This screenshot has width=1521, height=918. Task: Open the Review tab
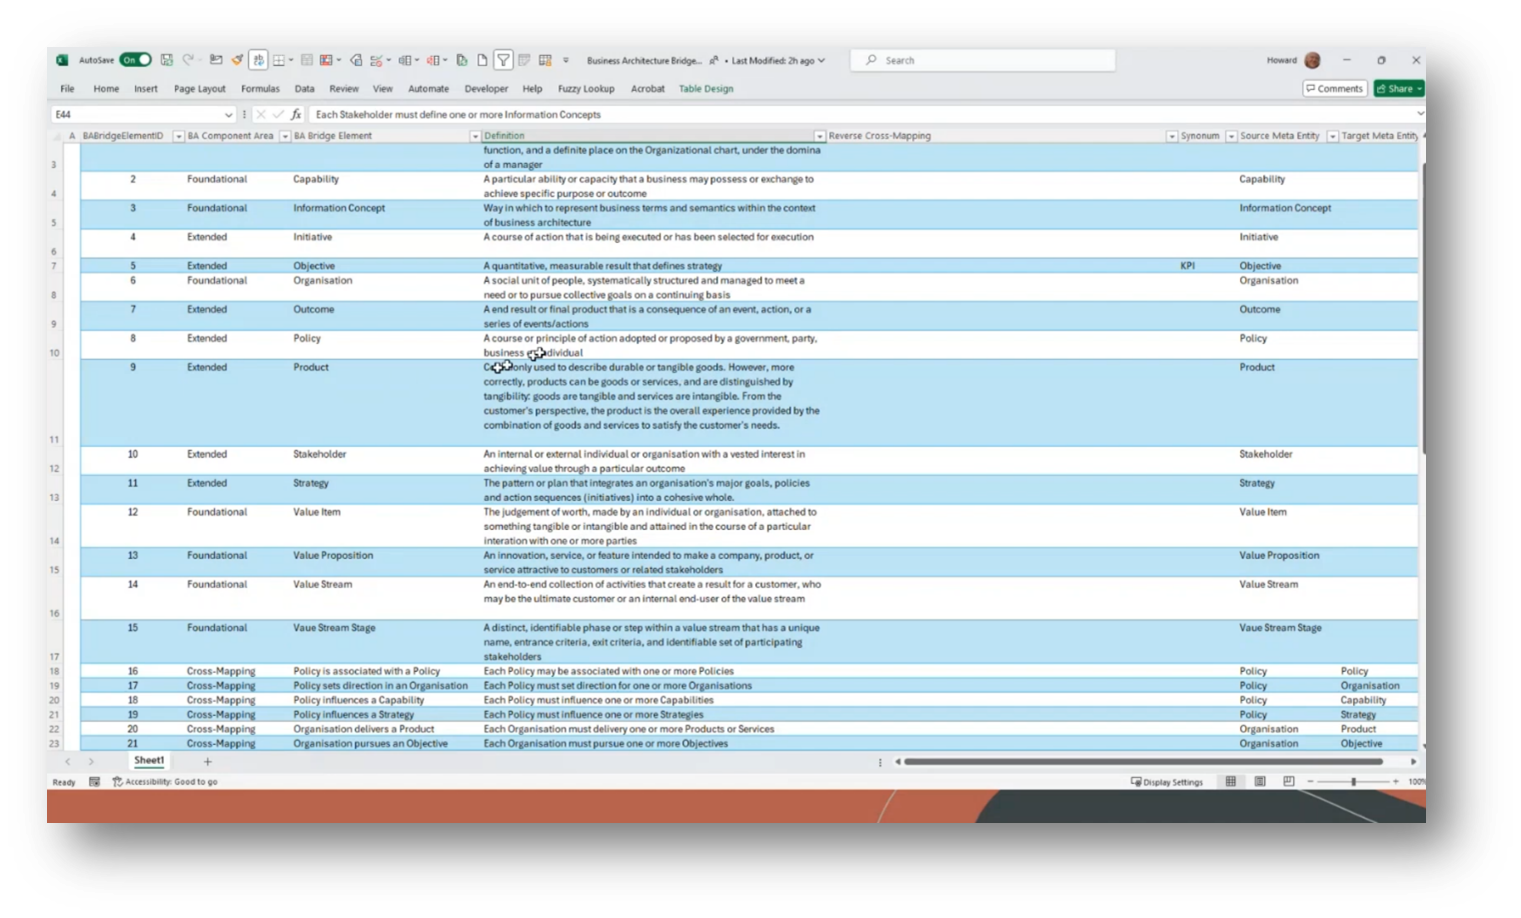343,88
